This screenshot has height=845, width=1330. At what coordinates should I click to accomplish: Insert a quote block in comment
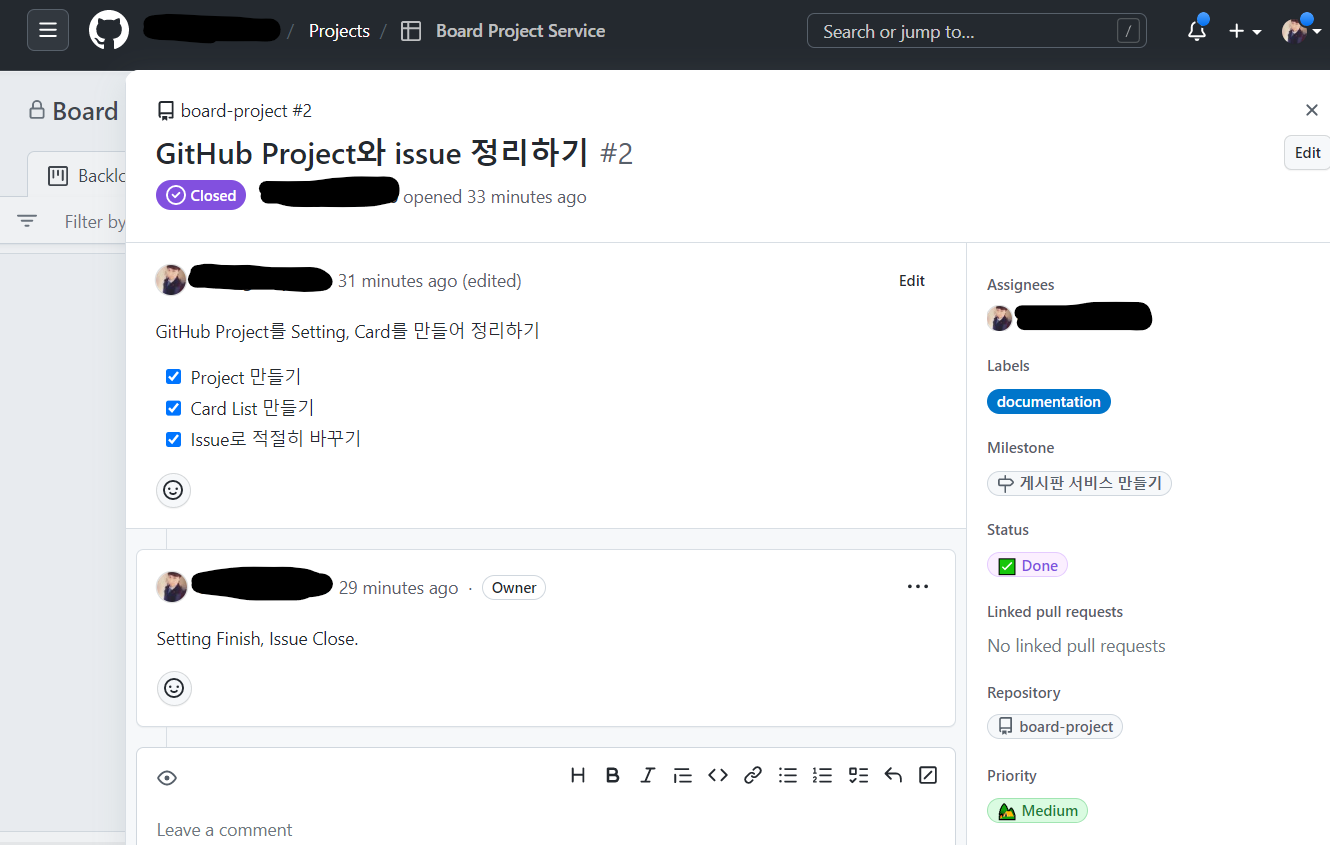point(682,775)
